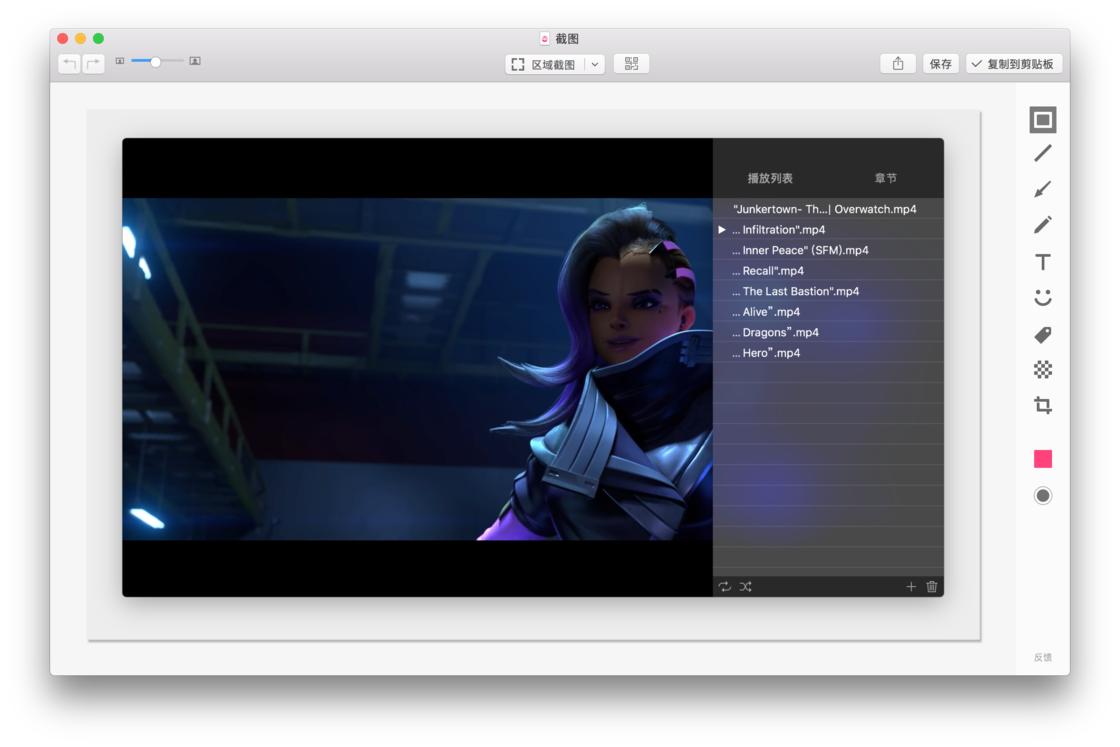Select the straight line tool

(x=1042, y=153)
